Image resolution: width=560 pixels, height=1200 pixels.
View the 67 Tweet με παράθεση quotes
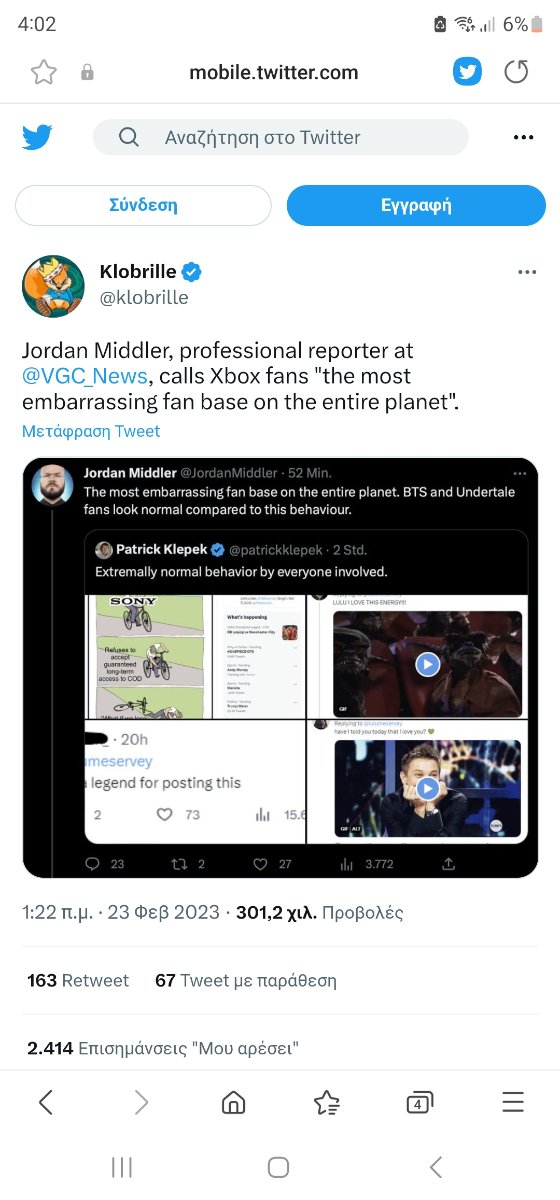coord(245,980)
